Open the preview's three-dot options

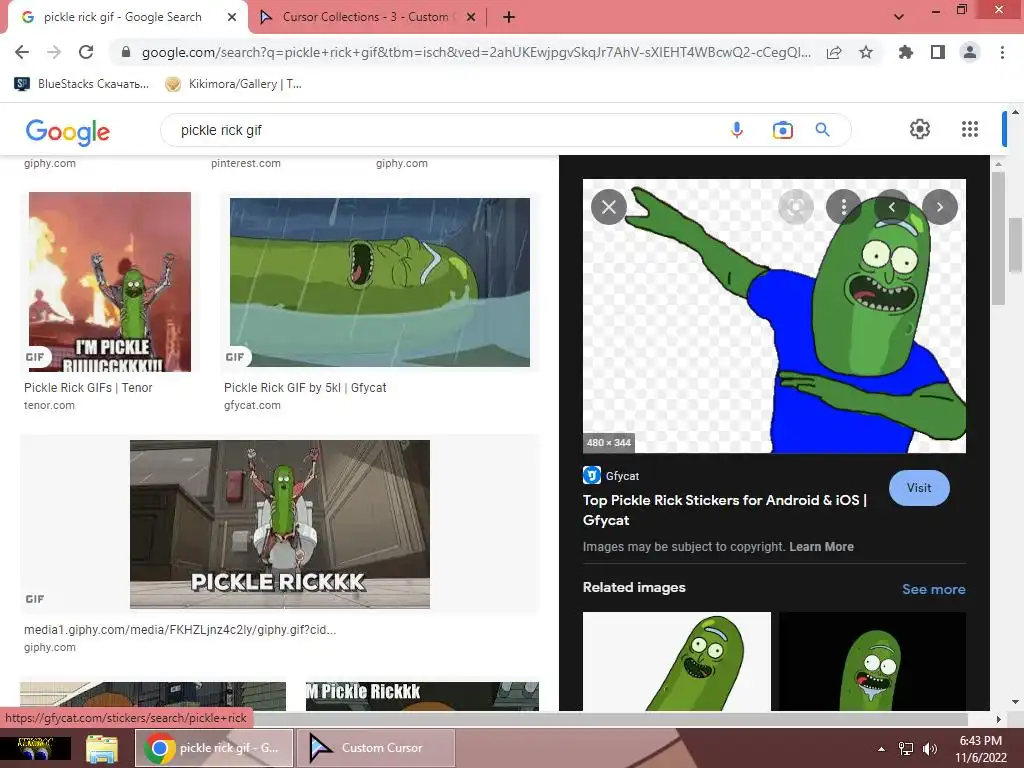click(844, 207)
